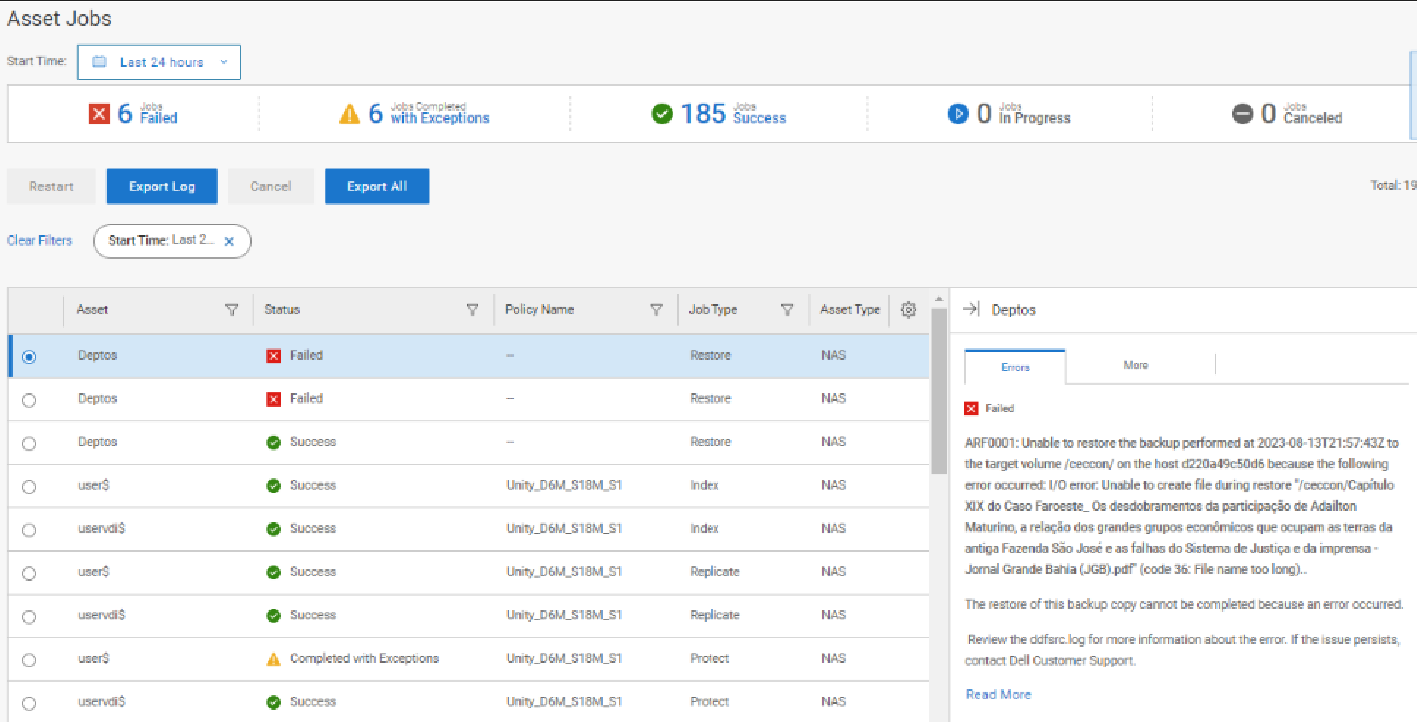Remove the Start Time filter chip

coord(229,241)
